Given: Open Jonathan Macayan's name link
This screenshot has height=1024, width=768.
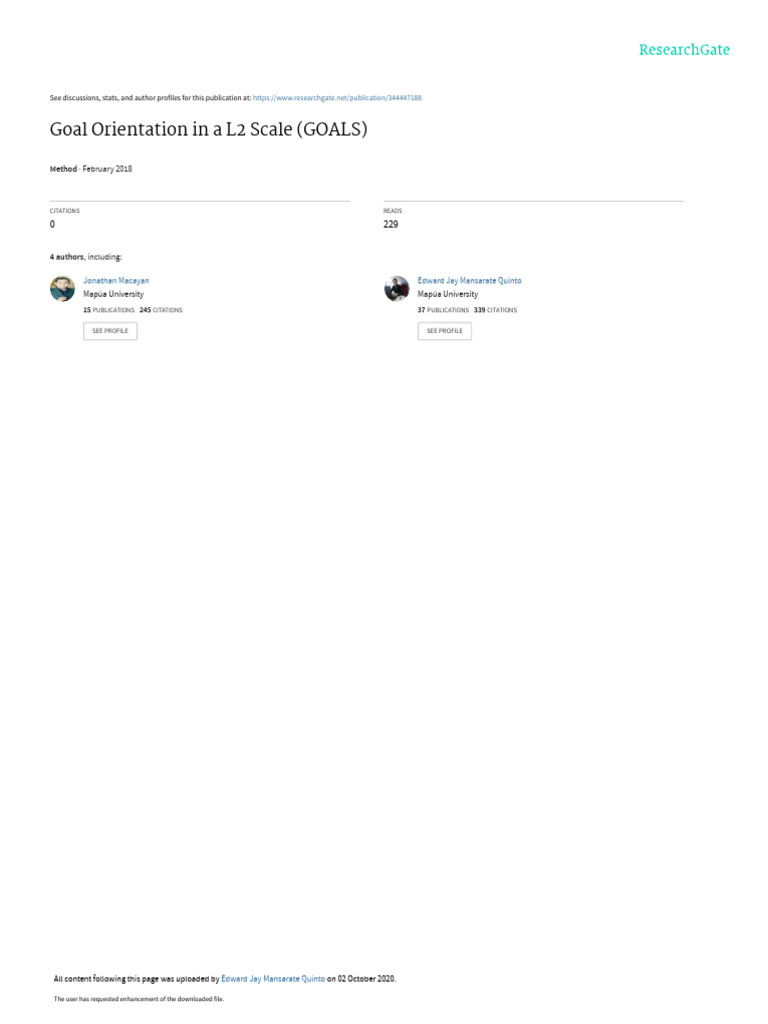Looking at the screenshot, I should click(x=116, y=280).
